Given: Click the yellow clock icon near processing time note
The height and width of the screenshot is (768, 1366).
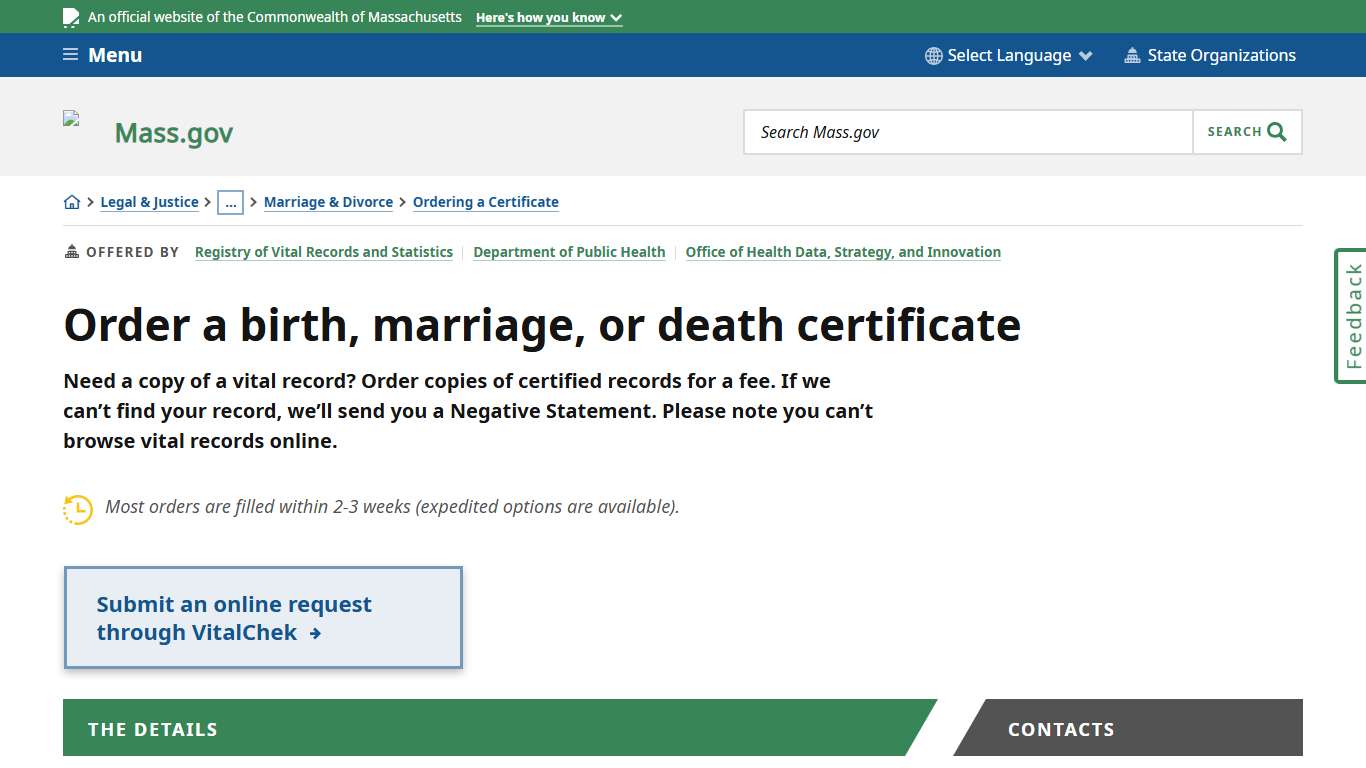Looking at the screenshot, I should (77, 509).
